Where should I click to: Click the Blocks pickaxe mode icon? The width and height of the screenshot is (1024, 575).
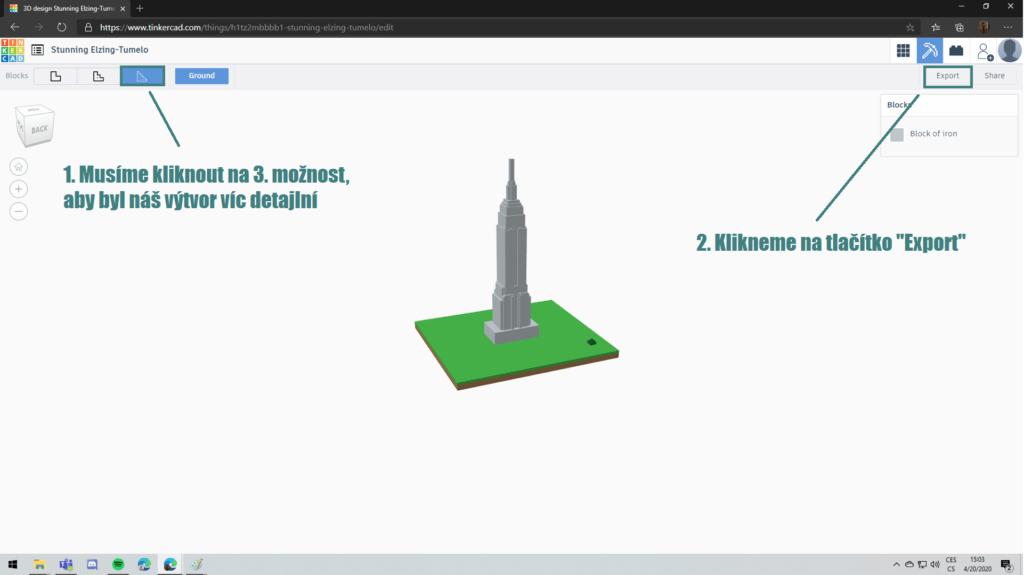tap(930, 50)
